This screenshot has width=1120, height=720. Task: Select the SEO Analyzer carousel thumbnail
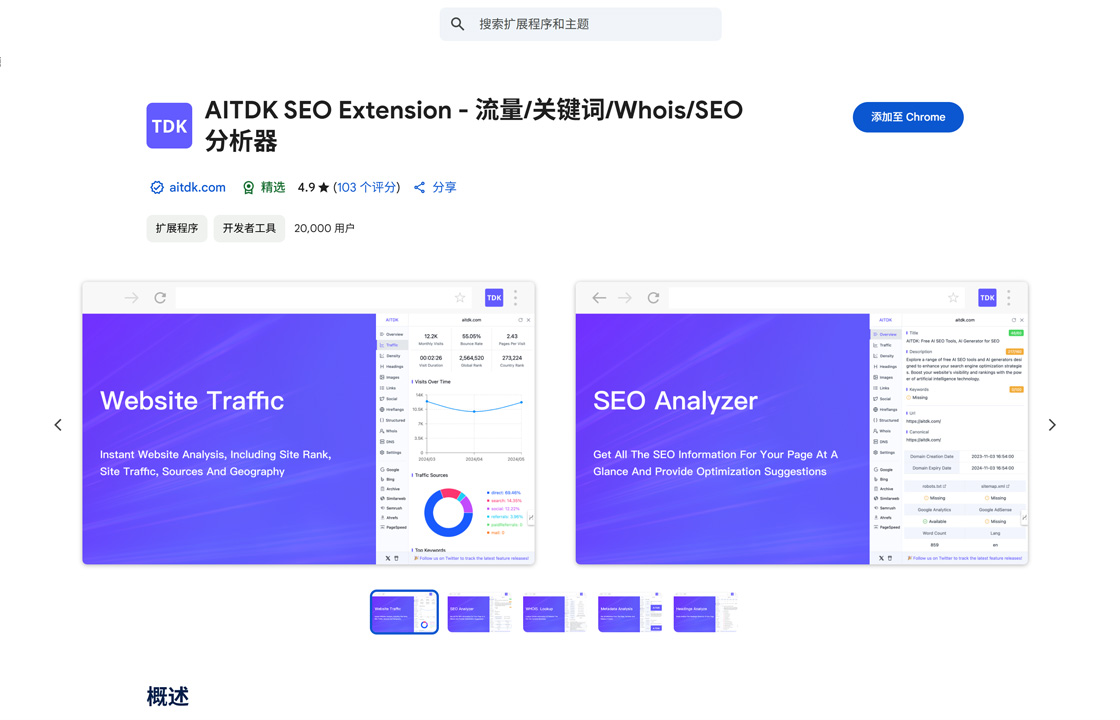click(479, 612)
